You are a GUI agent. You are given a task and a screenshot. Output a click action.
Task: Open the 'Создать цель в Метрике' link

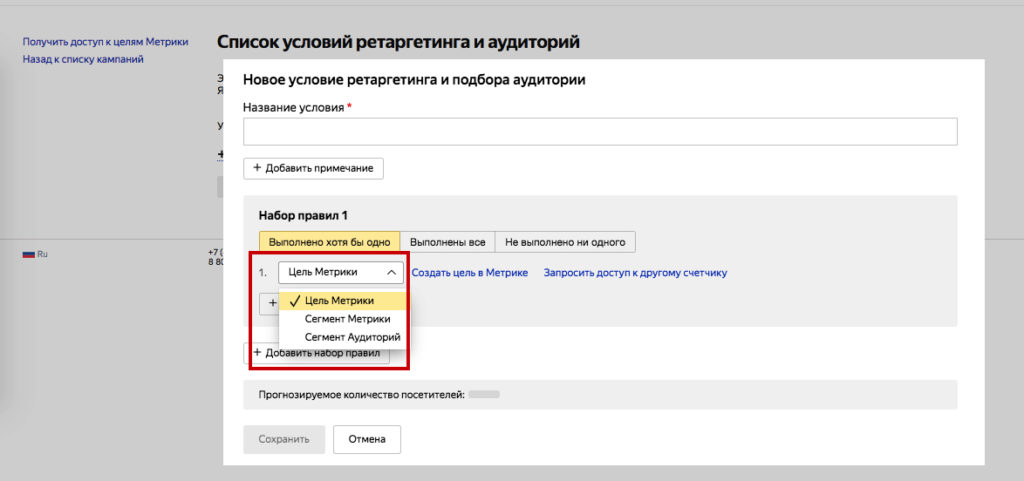(x=469, y=272)
